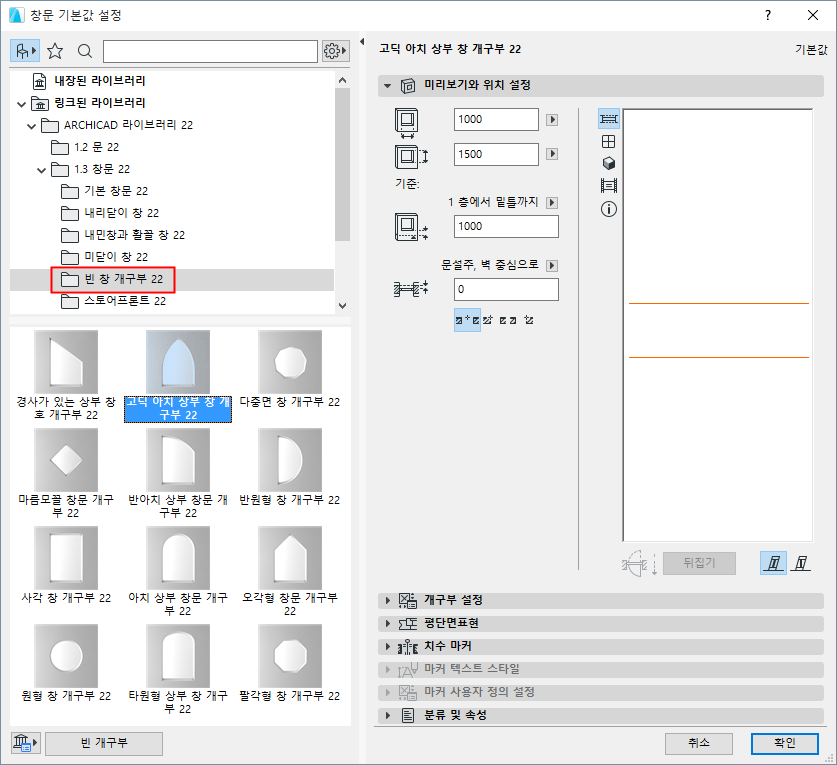Show object info preview icon
Viewport: 837px width, 765px height.
click(609, 209)
